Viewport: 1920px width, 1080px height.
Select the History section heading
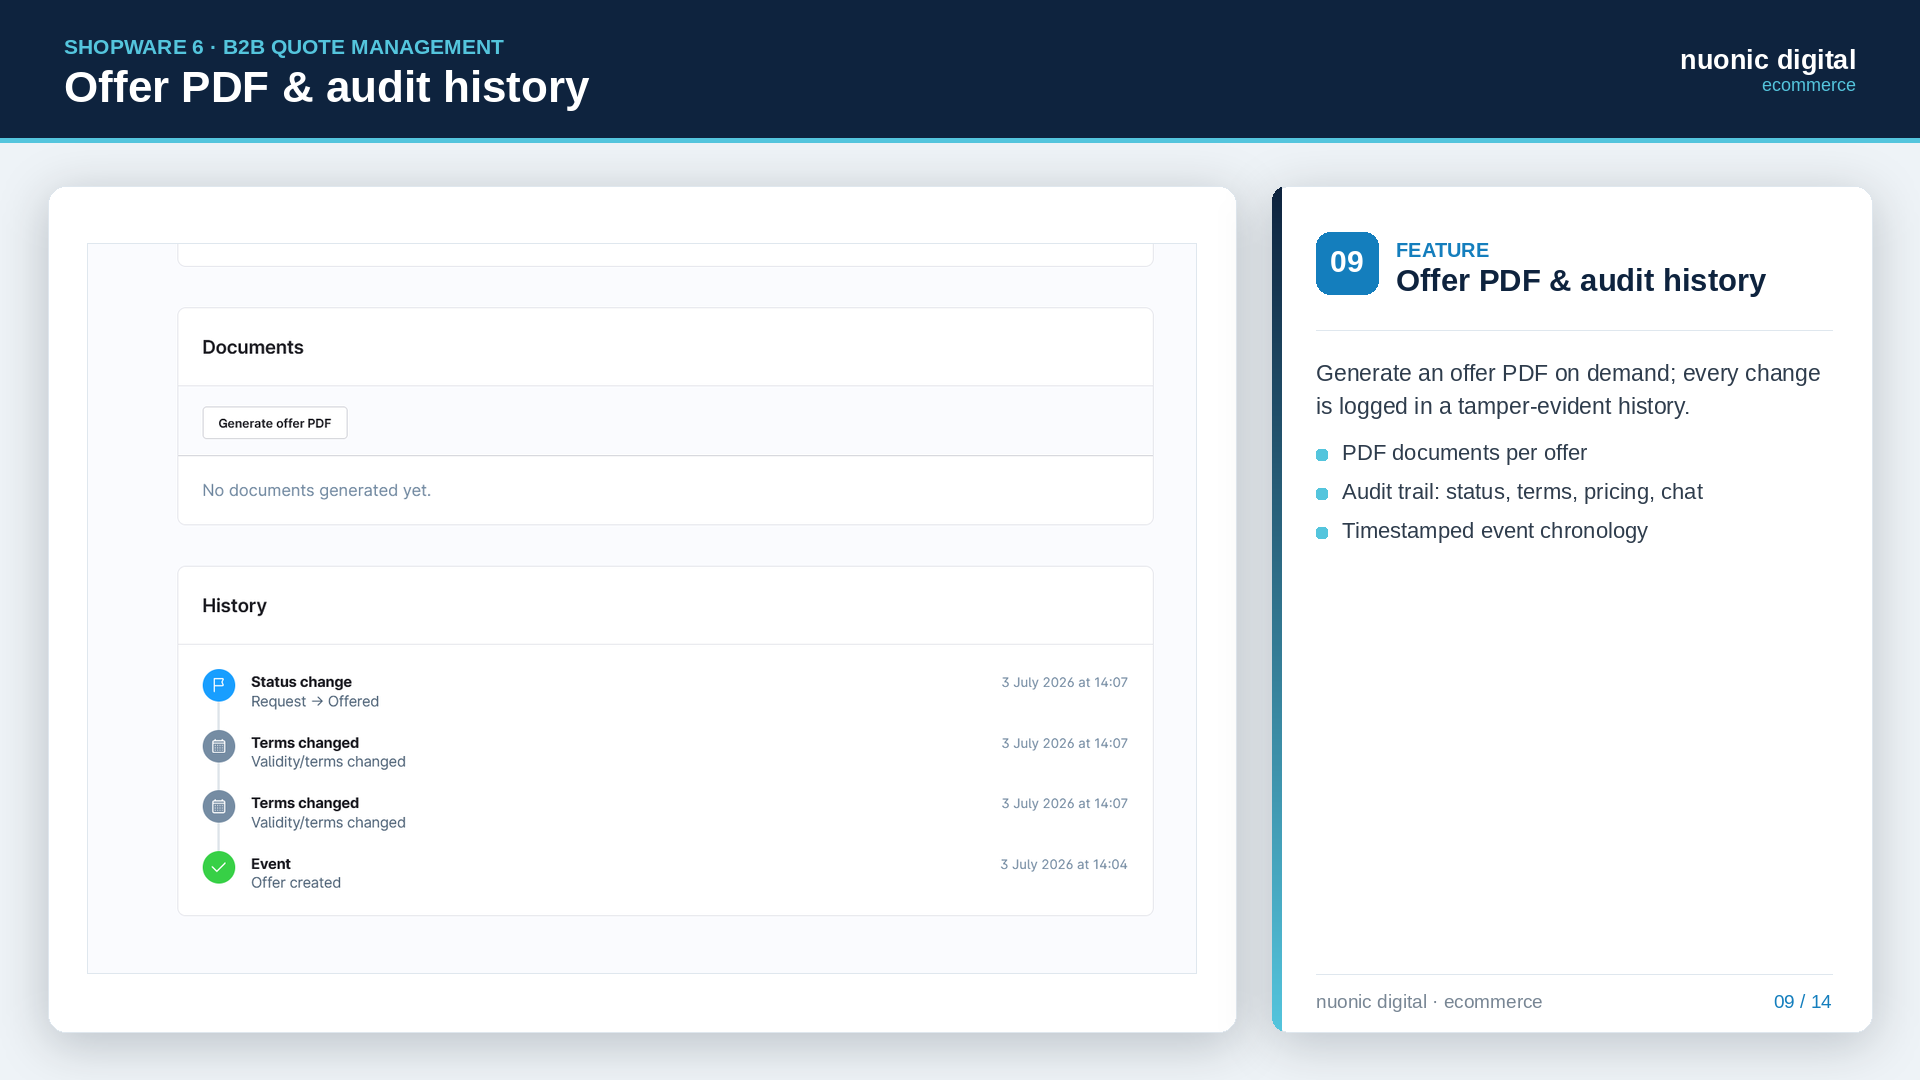pos(234,605)
